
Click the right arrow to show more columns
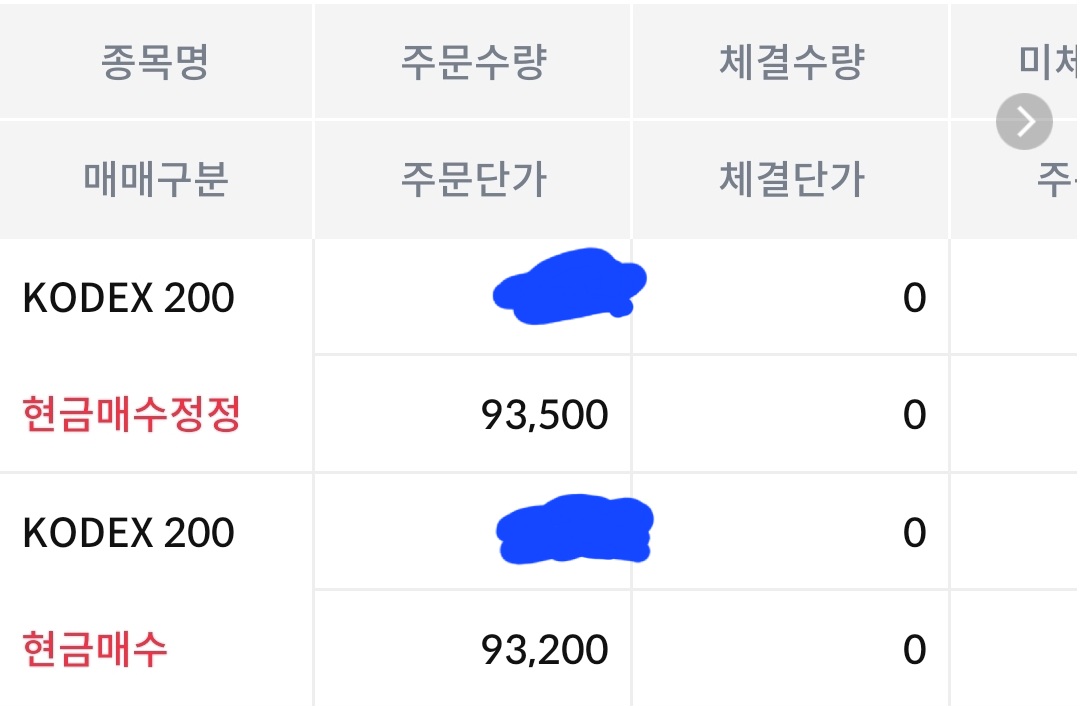pyautogui.click(x=1024, y=121)
